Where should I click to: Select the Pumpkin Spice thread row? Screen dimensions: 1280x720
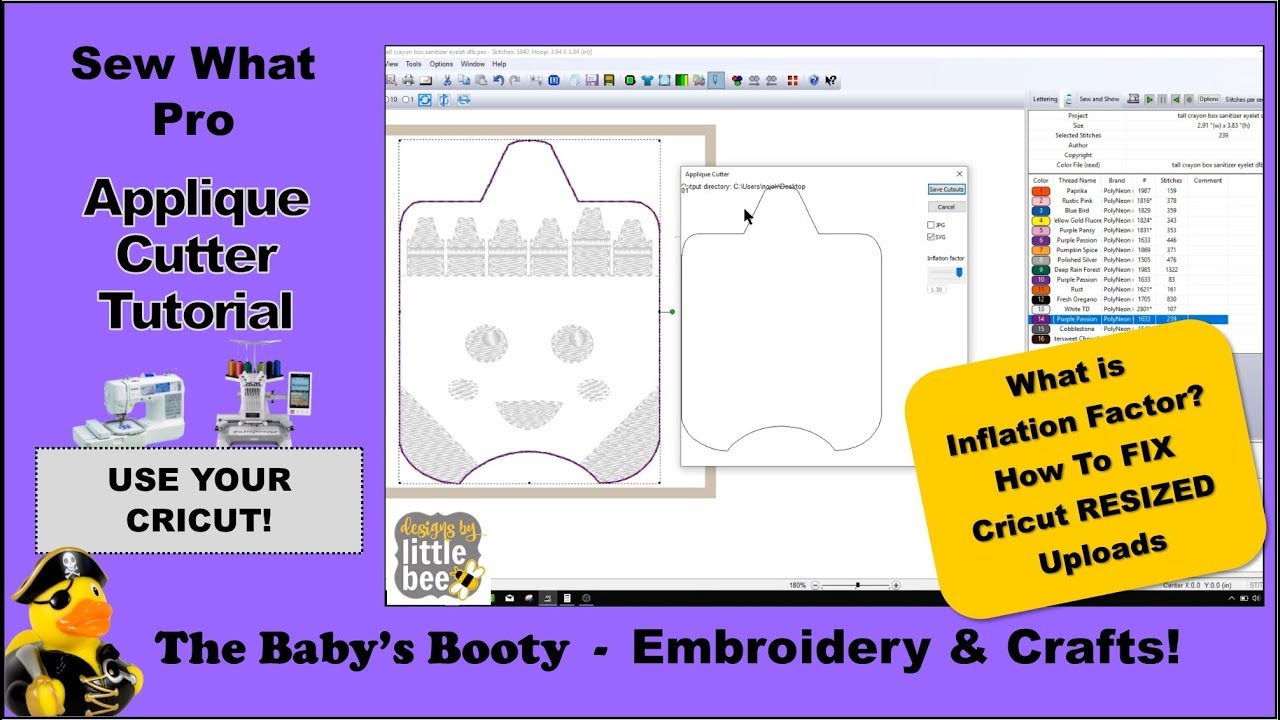click(x=1130, y=250)
